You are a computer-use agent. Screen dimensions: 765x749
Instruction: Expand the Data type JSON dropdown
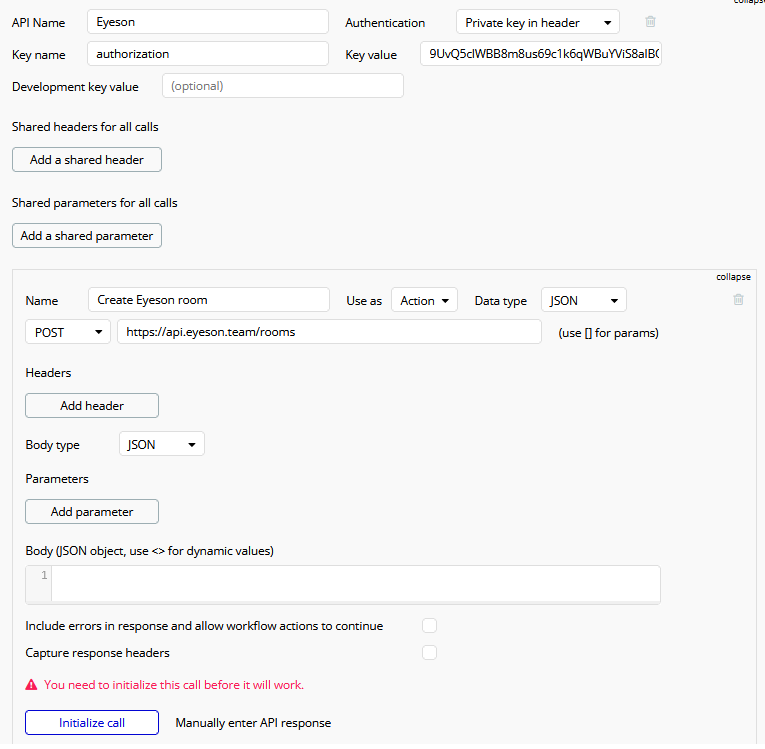pyautogui.click(x=583, y=300)
